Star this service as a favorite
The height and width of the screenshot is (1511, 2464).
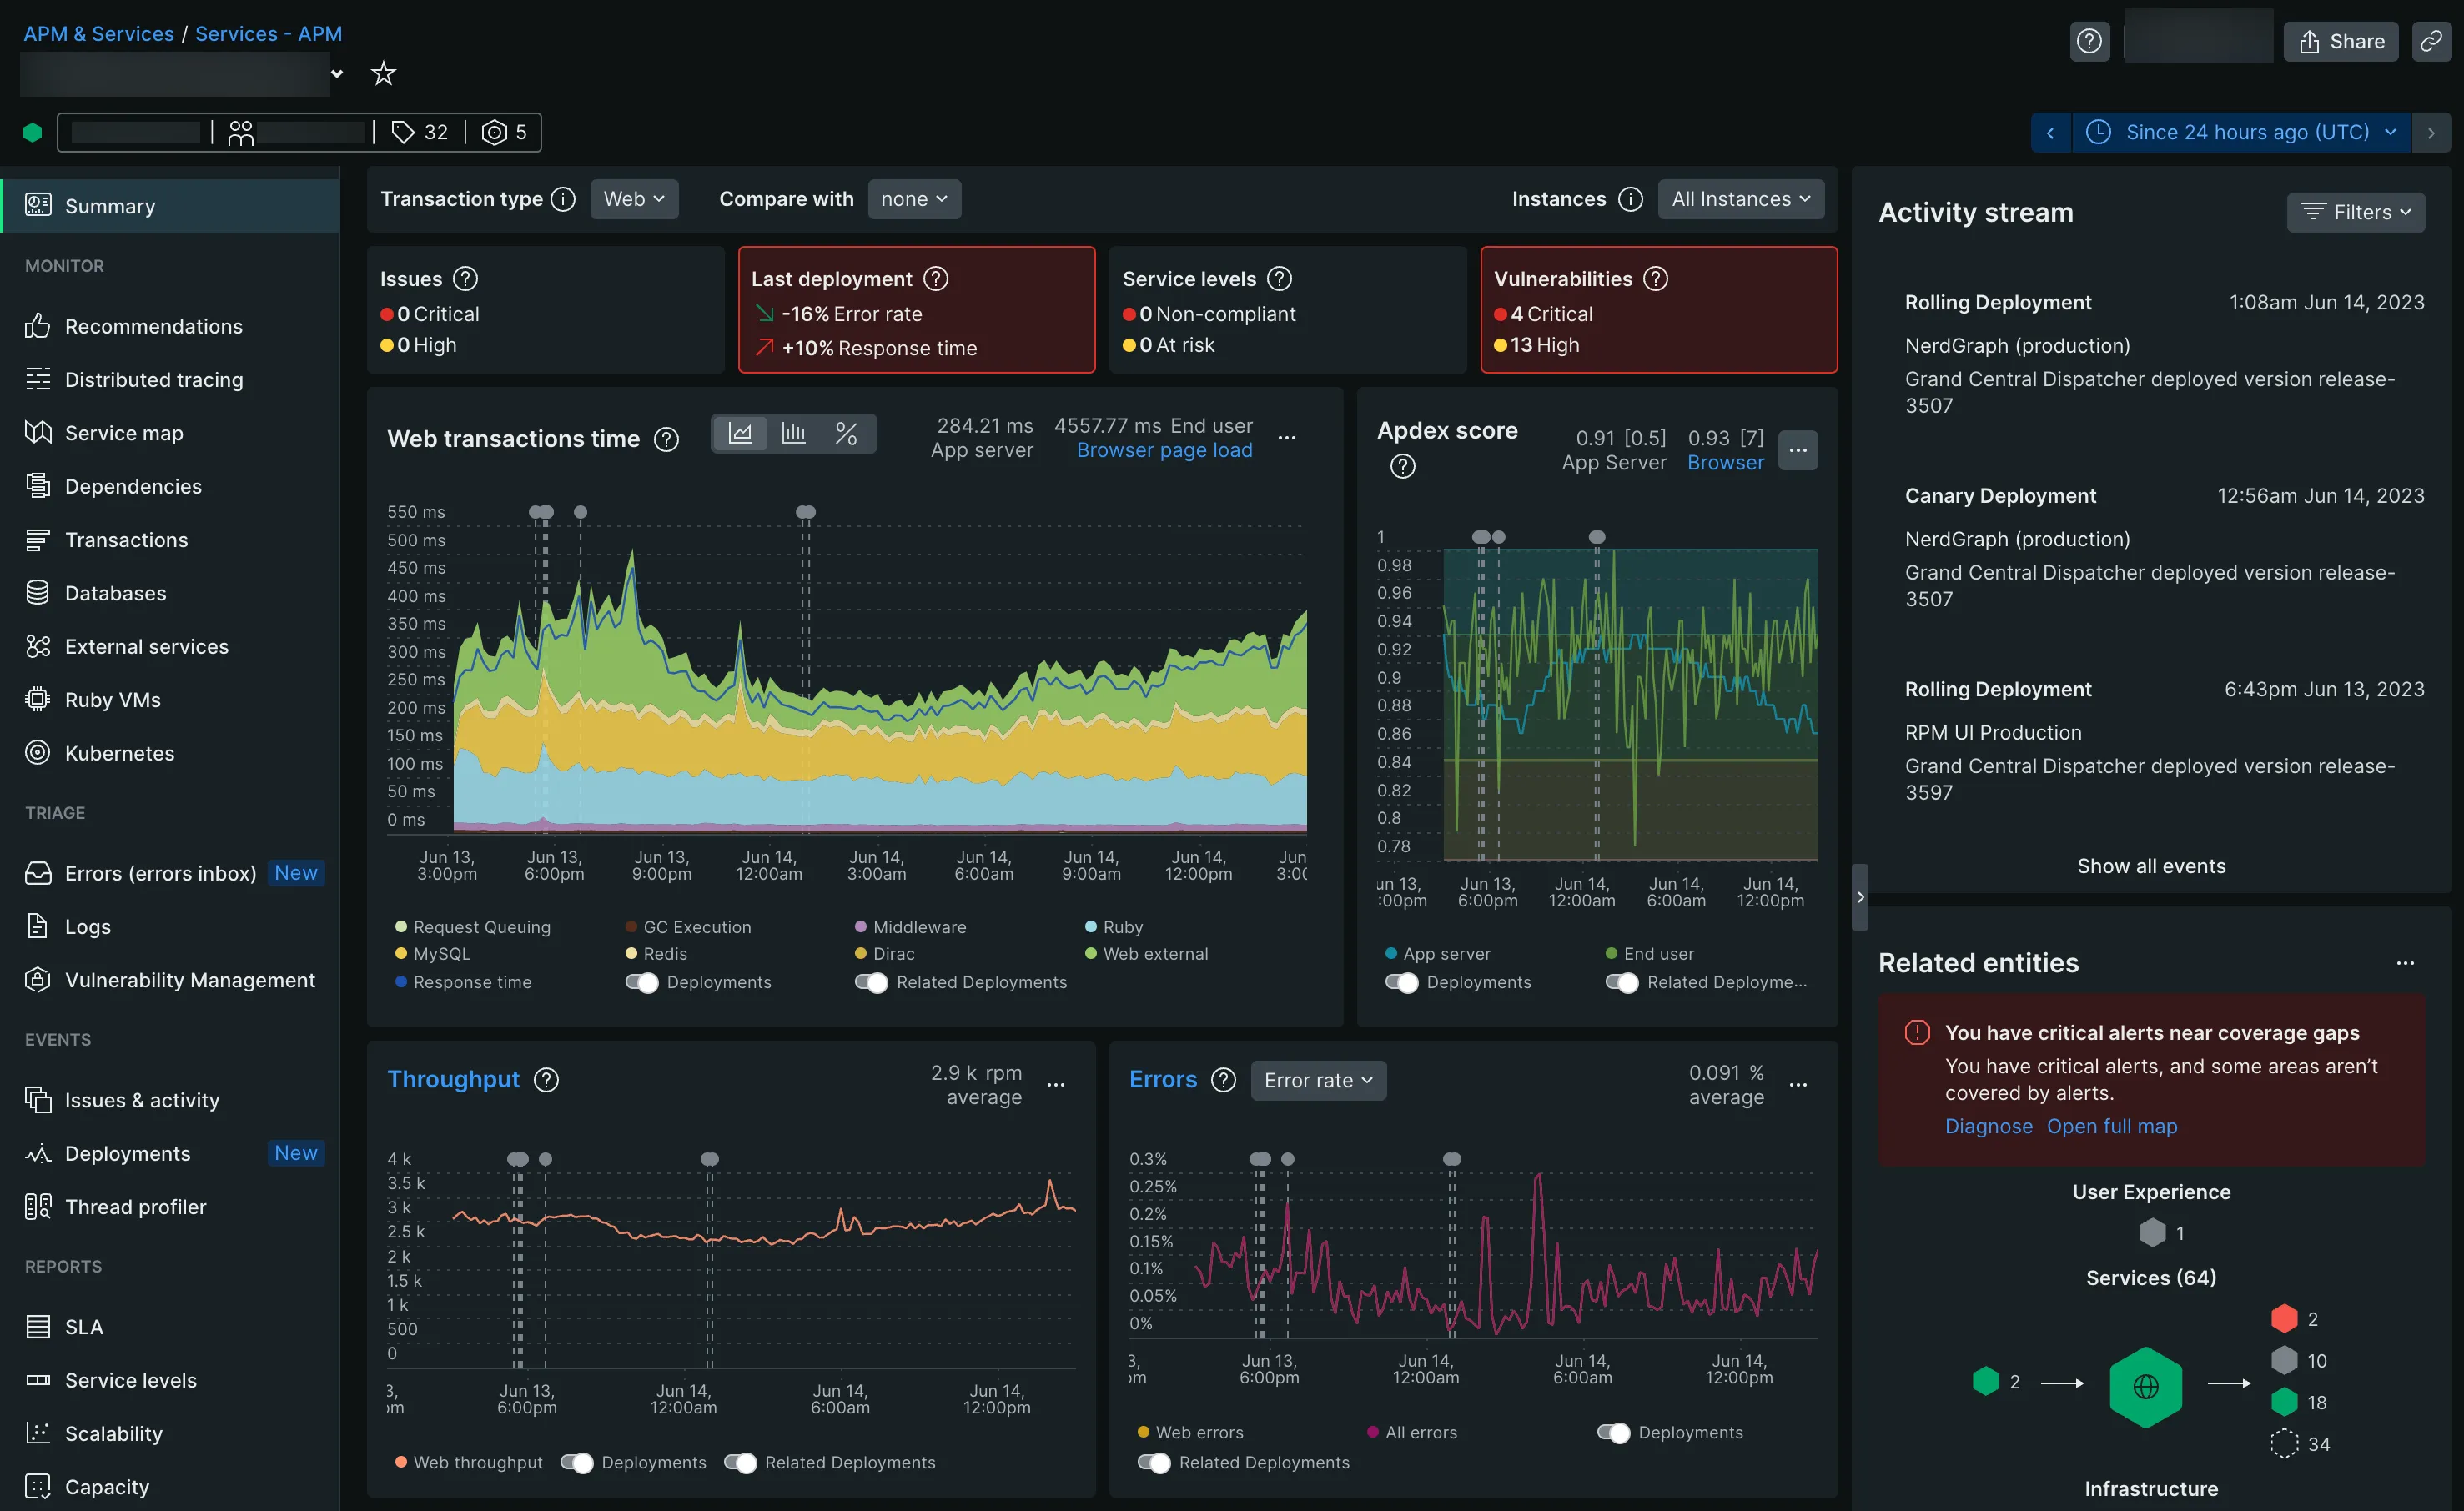coord(383,73)
